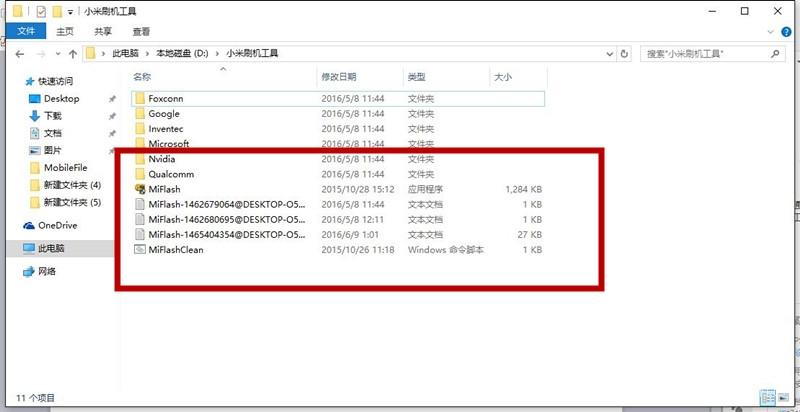Click the Qualcomm folder icon

pos(140,174)
